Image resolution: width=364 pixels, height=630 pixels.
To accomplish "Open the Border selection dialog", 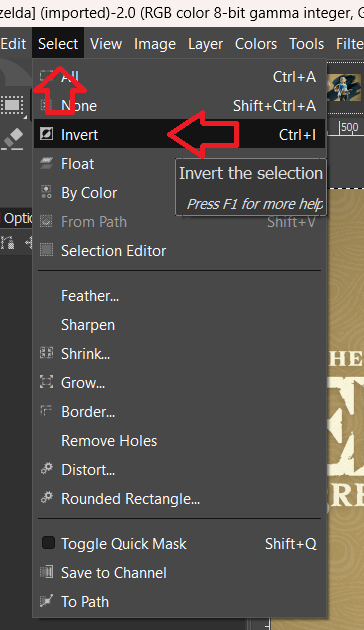I will point(180,411).
